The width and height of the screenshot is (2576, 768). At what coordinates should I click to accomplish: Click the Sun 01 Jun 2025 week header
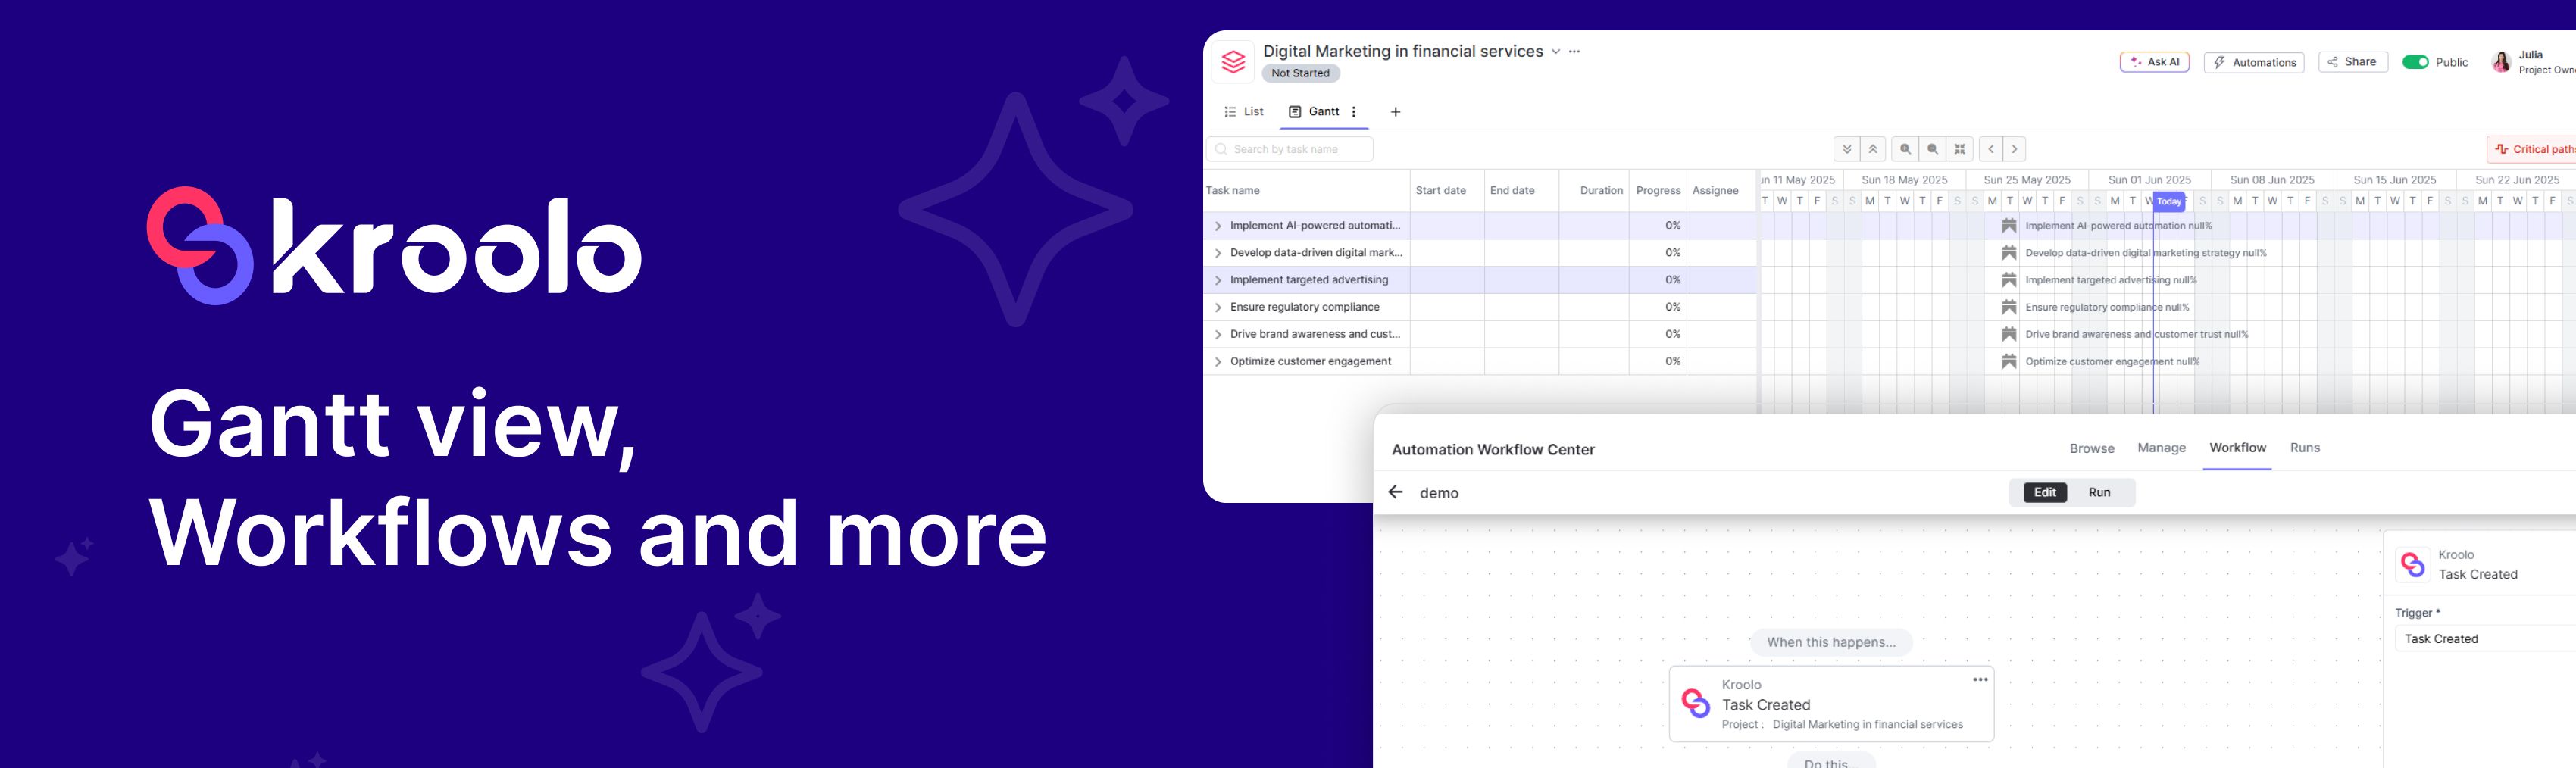click(x=2149, y=180)
